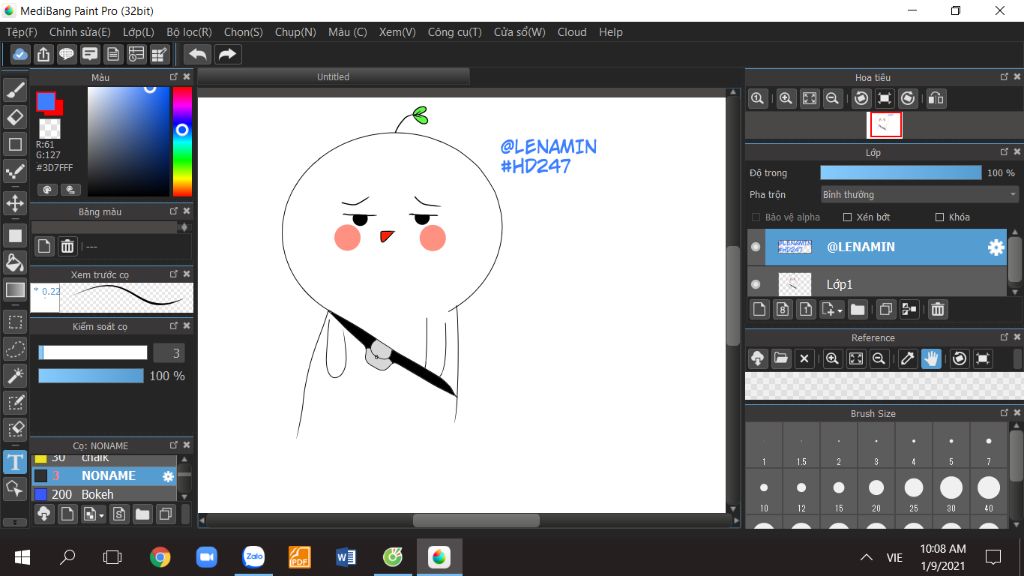1024x576 pixels.
Task: Create a new layer folder
Action: (857, 310)
